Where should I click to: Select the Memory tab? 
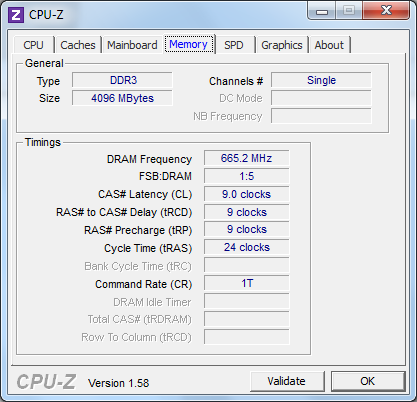189,44
